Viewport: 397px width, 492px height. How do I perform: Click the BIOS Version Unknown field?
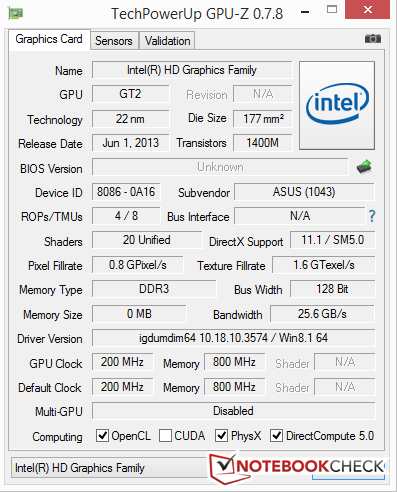(220, 167)
